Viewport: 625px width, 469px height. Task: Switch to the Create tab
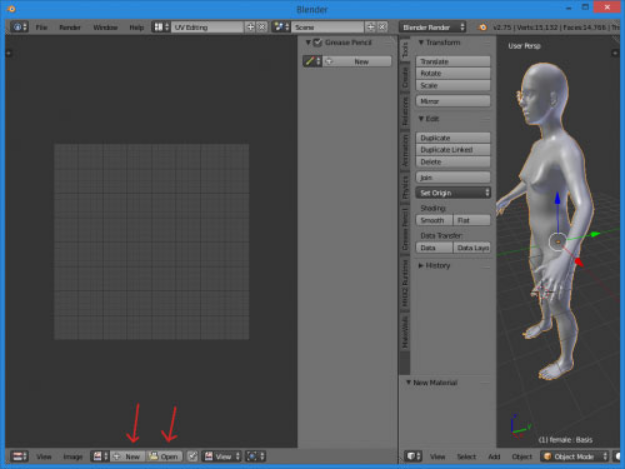point(405,78)
